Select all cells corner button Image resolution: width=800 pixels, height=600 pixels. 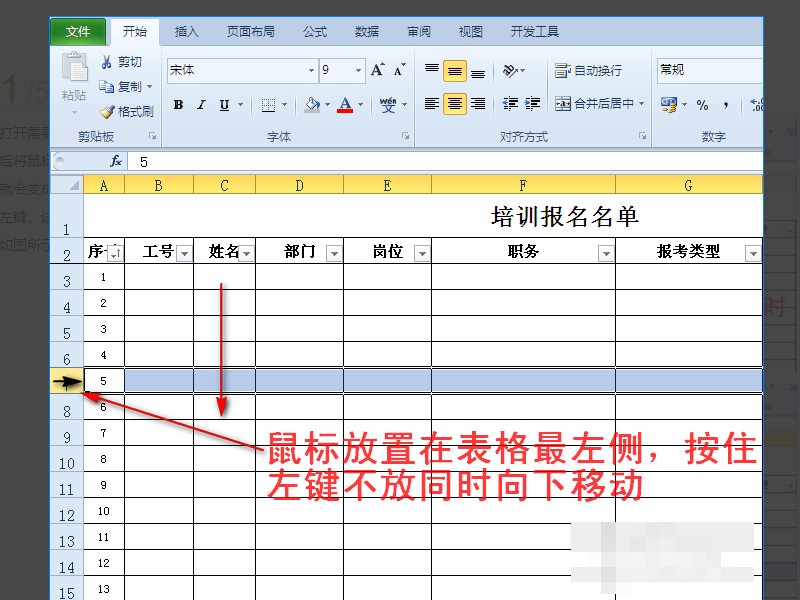67,184
